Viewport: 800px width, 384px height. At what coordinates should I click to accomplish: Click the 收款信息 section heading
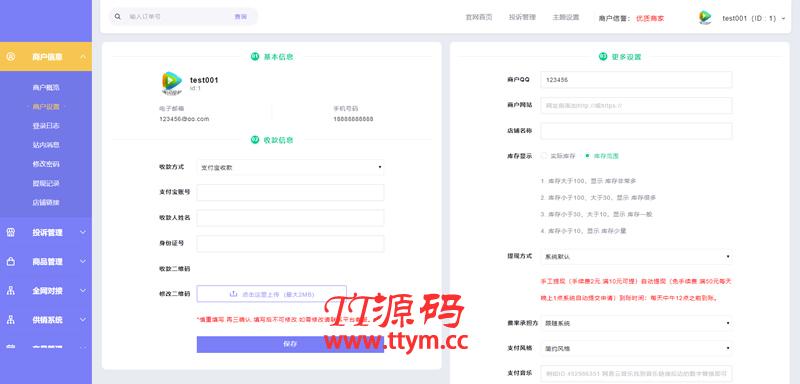[x=278, y=140]
